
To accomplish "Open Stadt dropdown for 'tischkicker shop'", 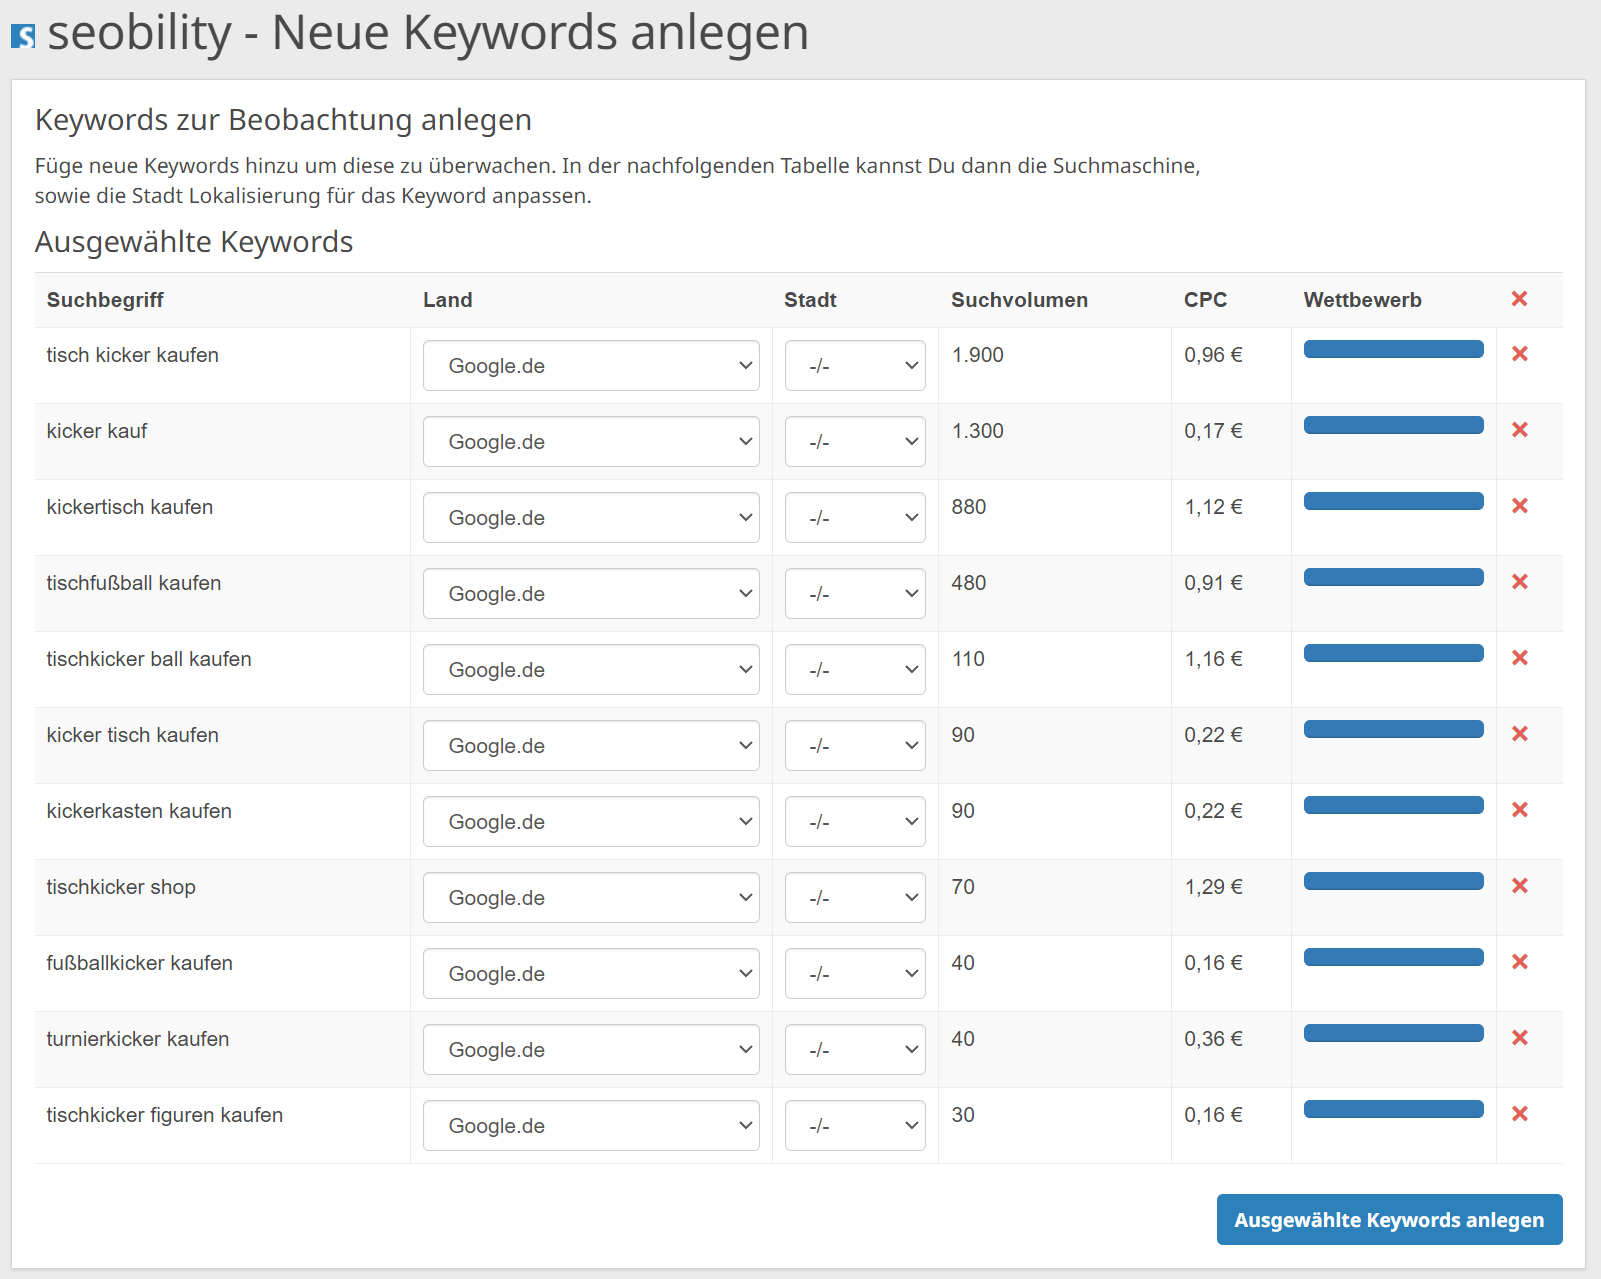I will tap(855, 898).
